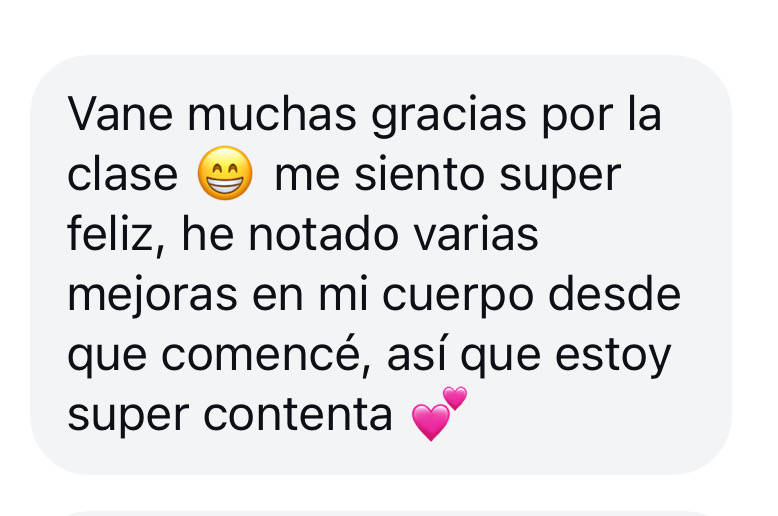Select the next message bubble at bottom edge
Screen dimensions: 778x516
click(x=387, y=513)
